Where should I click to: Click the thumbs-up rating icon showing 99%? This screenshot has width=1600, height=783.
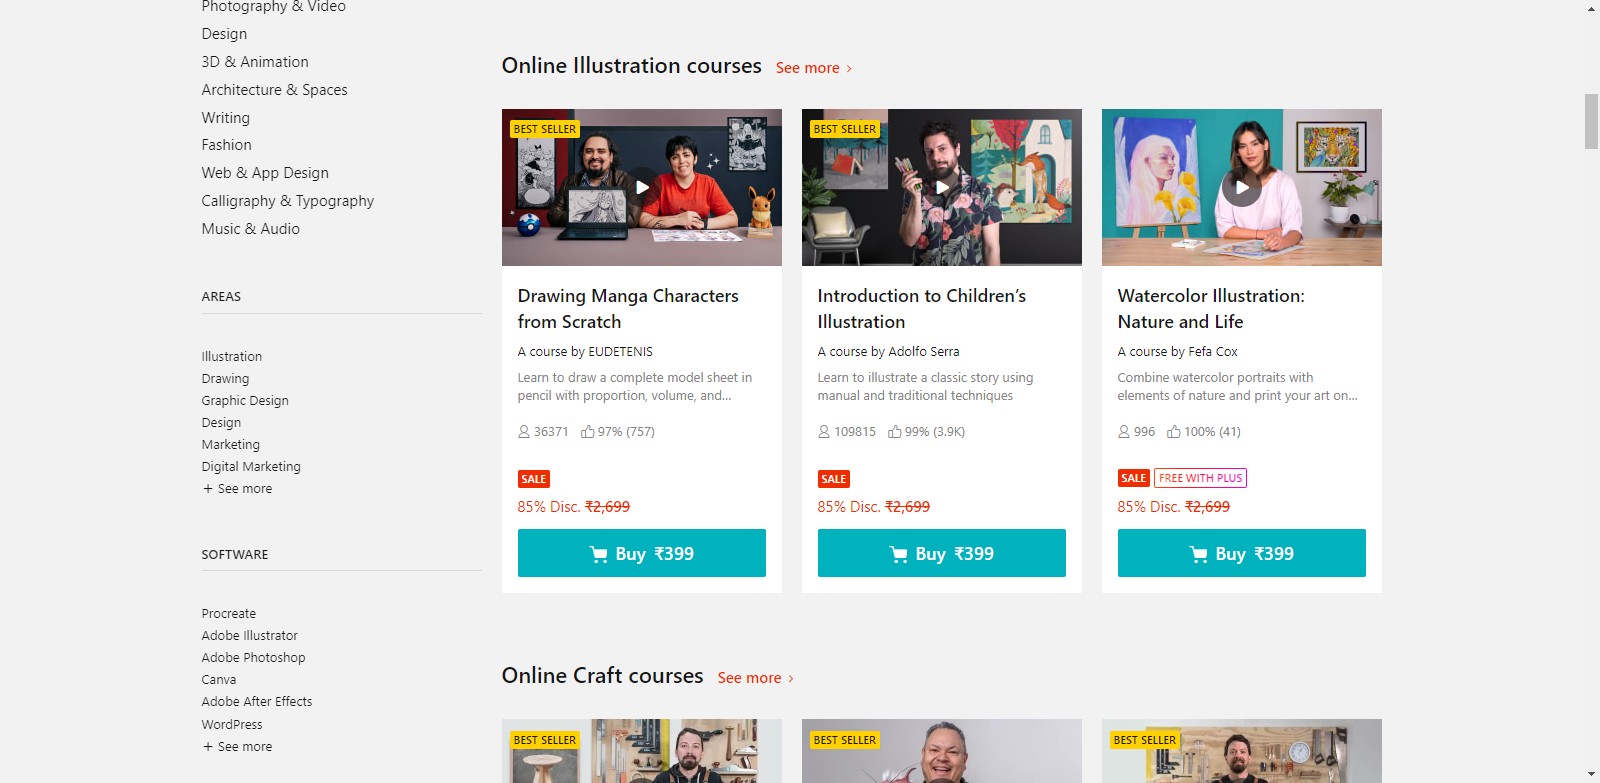tap(895, 432)
